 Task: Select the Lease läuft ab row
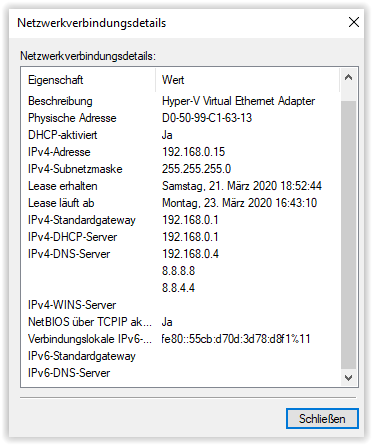click(181, 203)
